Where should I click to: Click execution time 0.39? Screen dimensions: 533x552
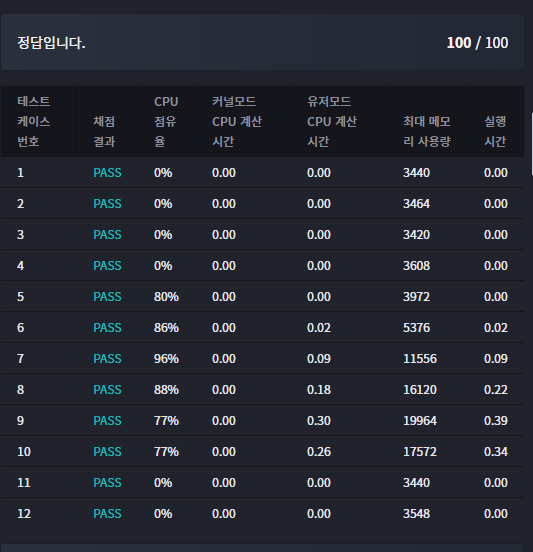(496, 421)
